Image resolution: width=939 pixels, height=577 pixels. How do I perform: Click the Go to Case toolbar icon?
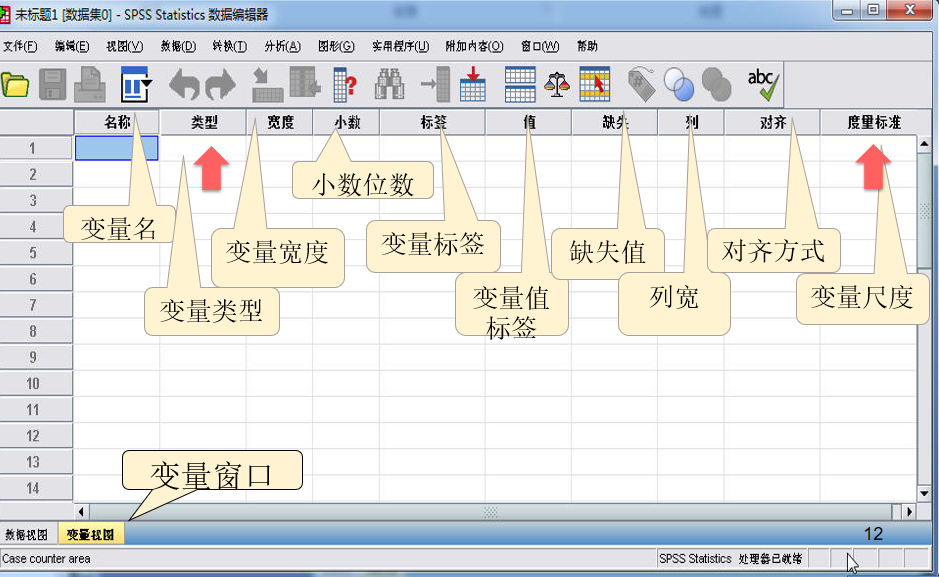(266, 84)
